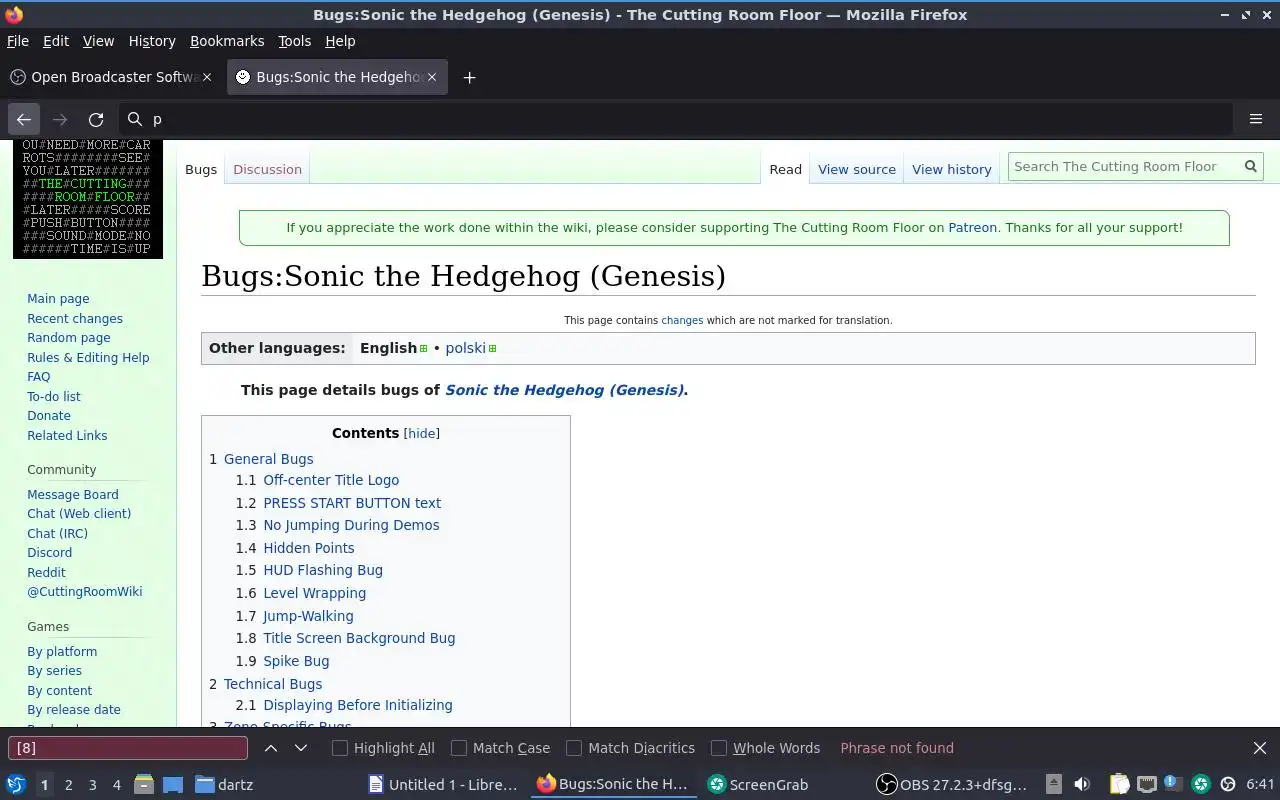
Task: Switch to ScreenGrab window in taskbar
Action: click(758, 784)
